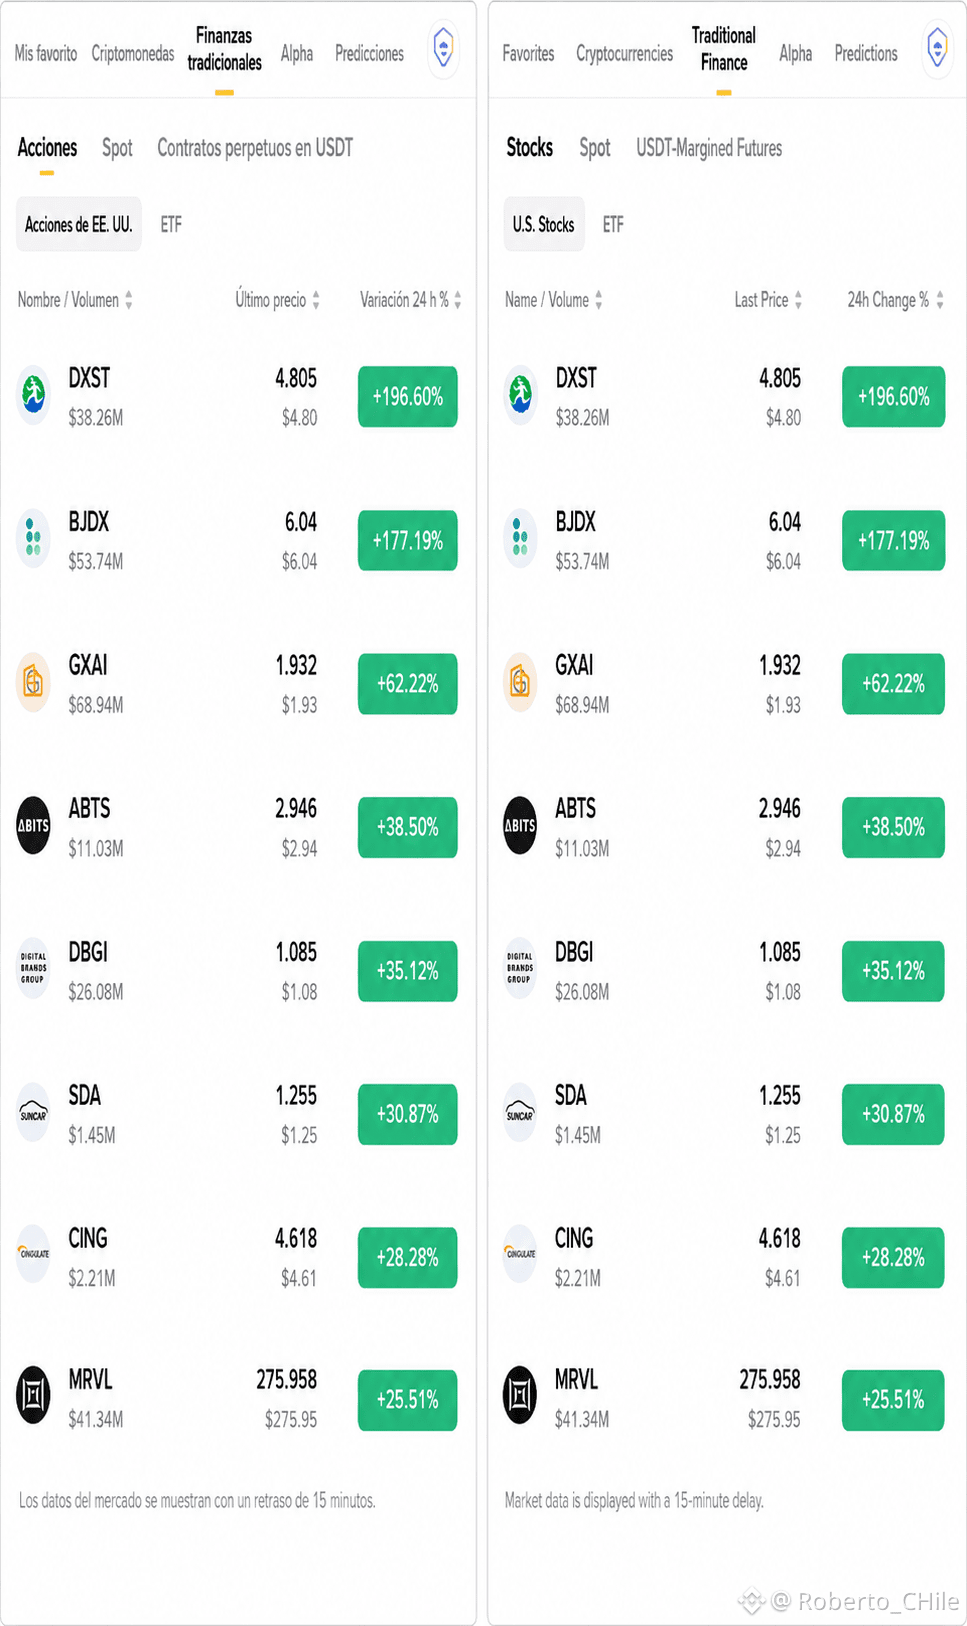Select the U.S. Stocks filter button
Image resolution: width=967 pixels, height=1626 pixels.
pyautogui.click(x=544, y=225)
